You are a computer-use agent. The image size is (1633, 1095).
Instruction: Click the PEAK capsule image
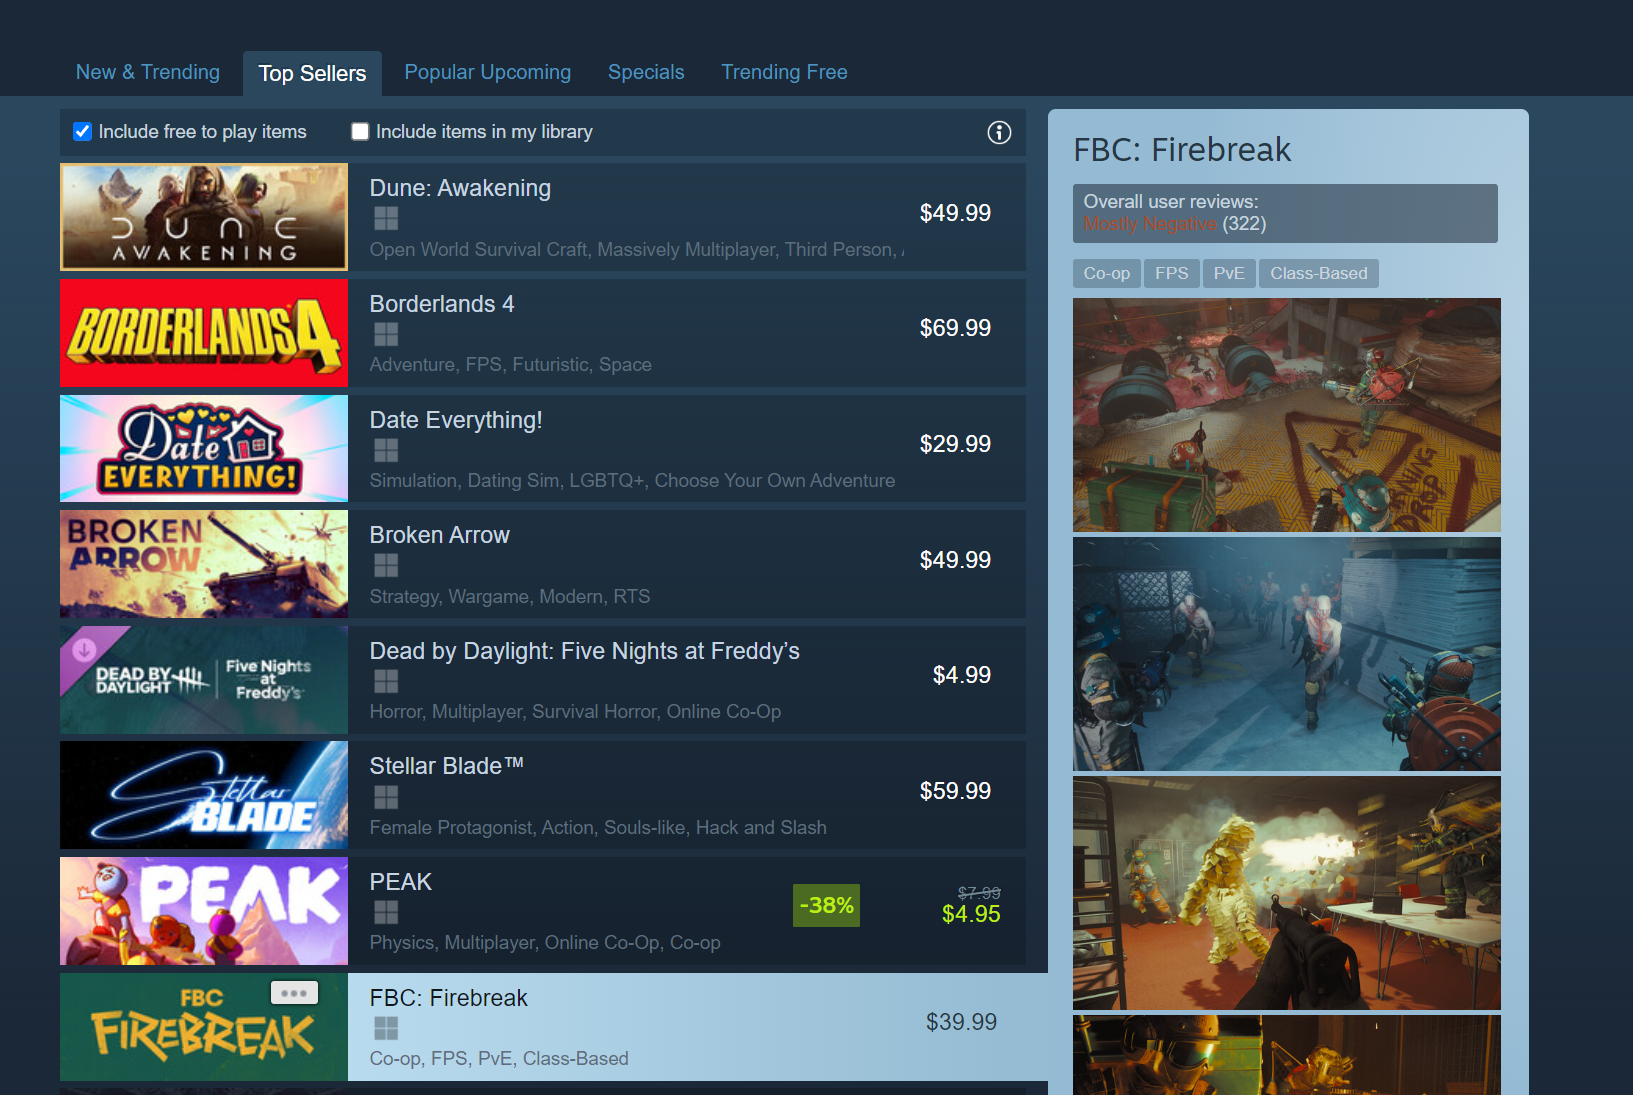(204, 911)
